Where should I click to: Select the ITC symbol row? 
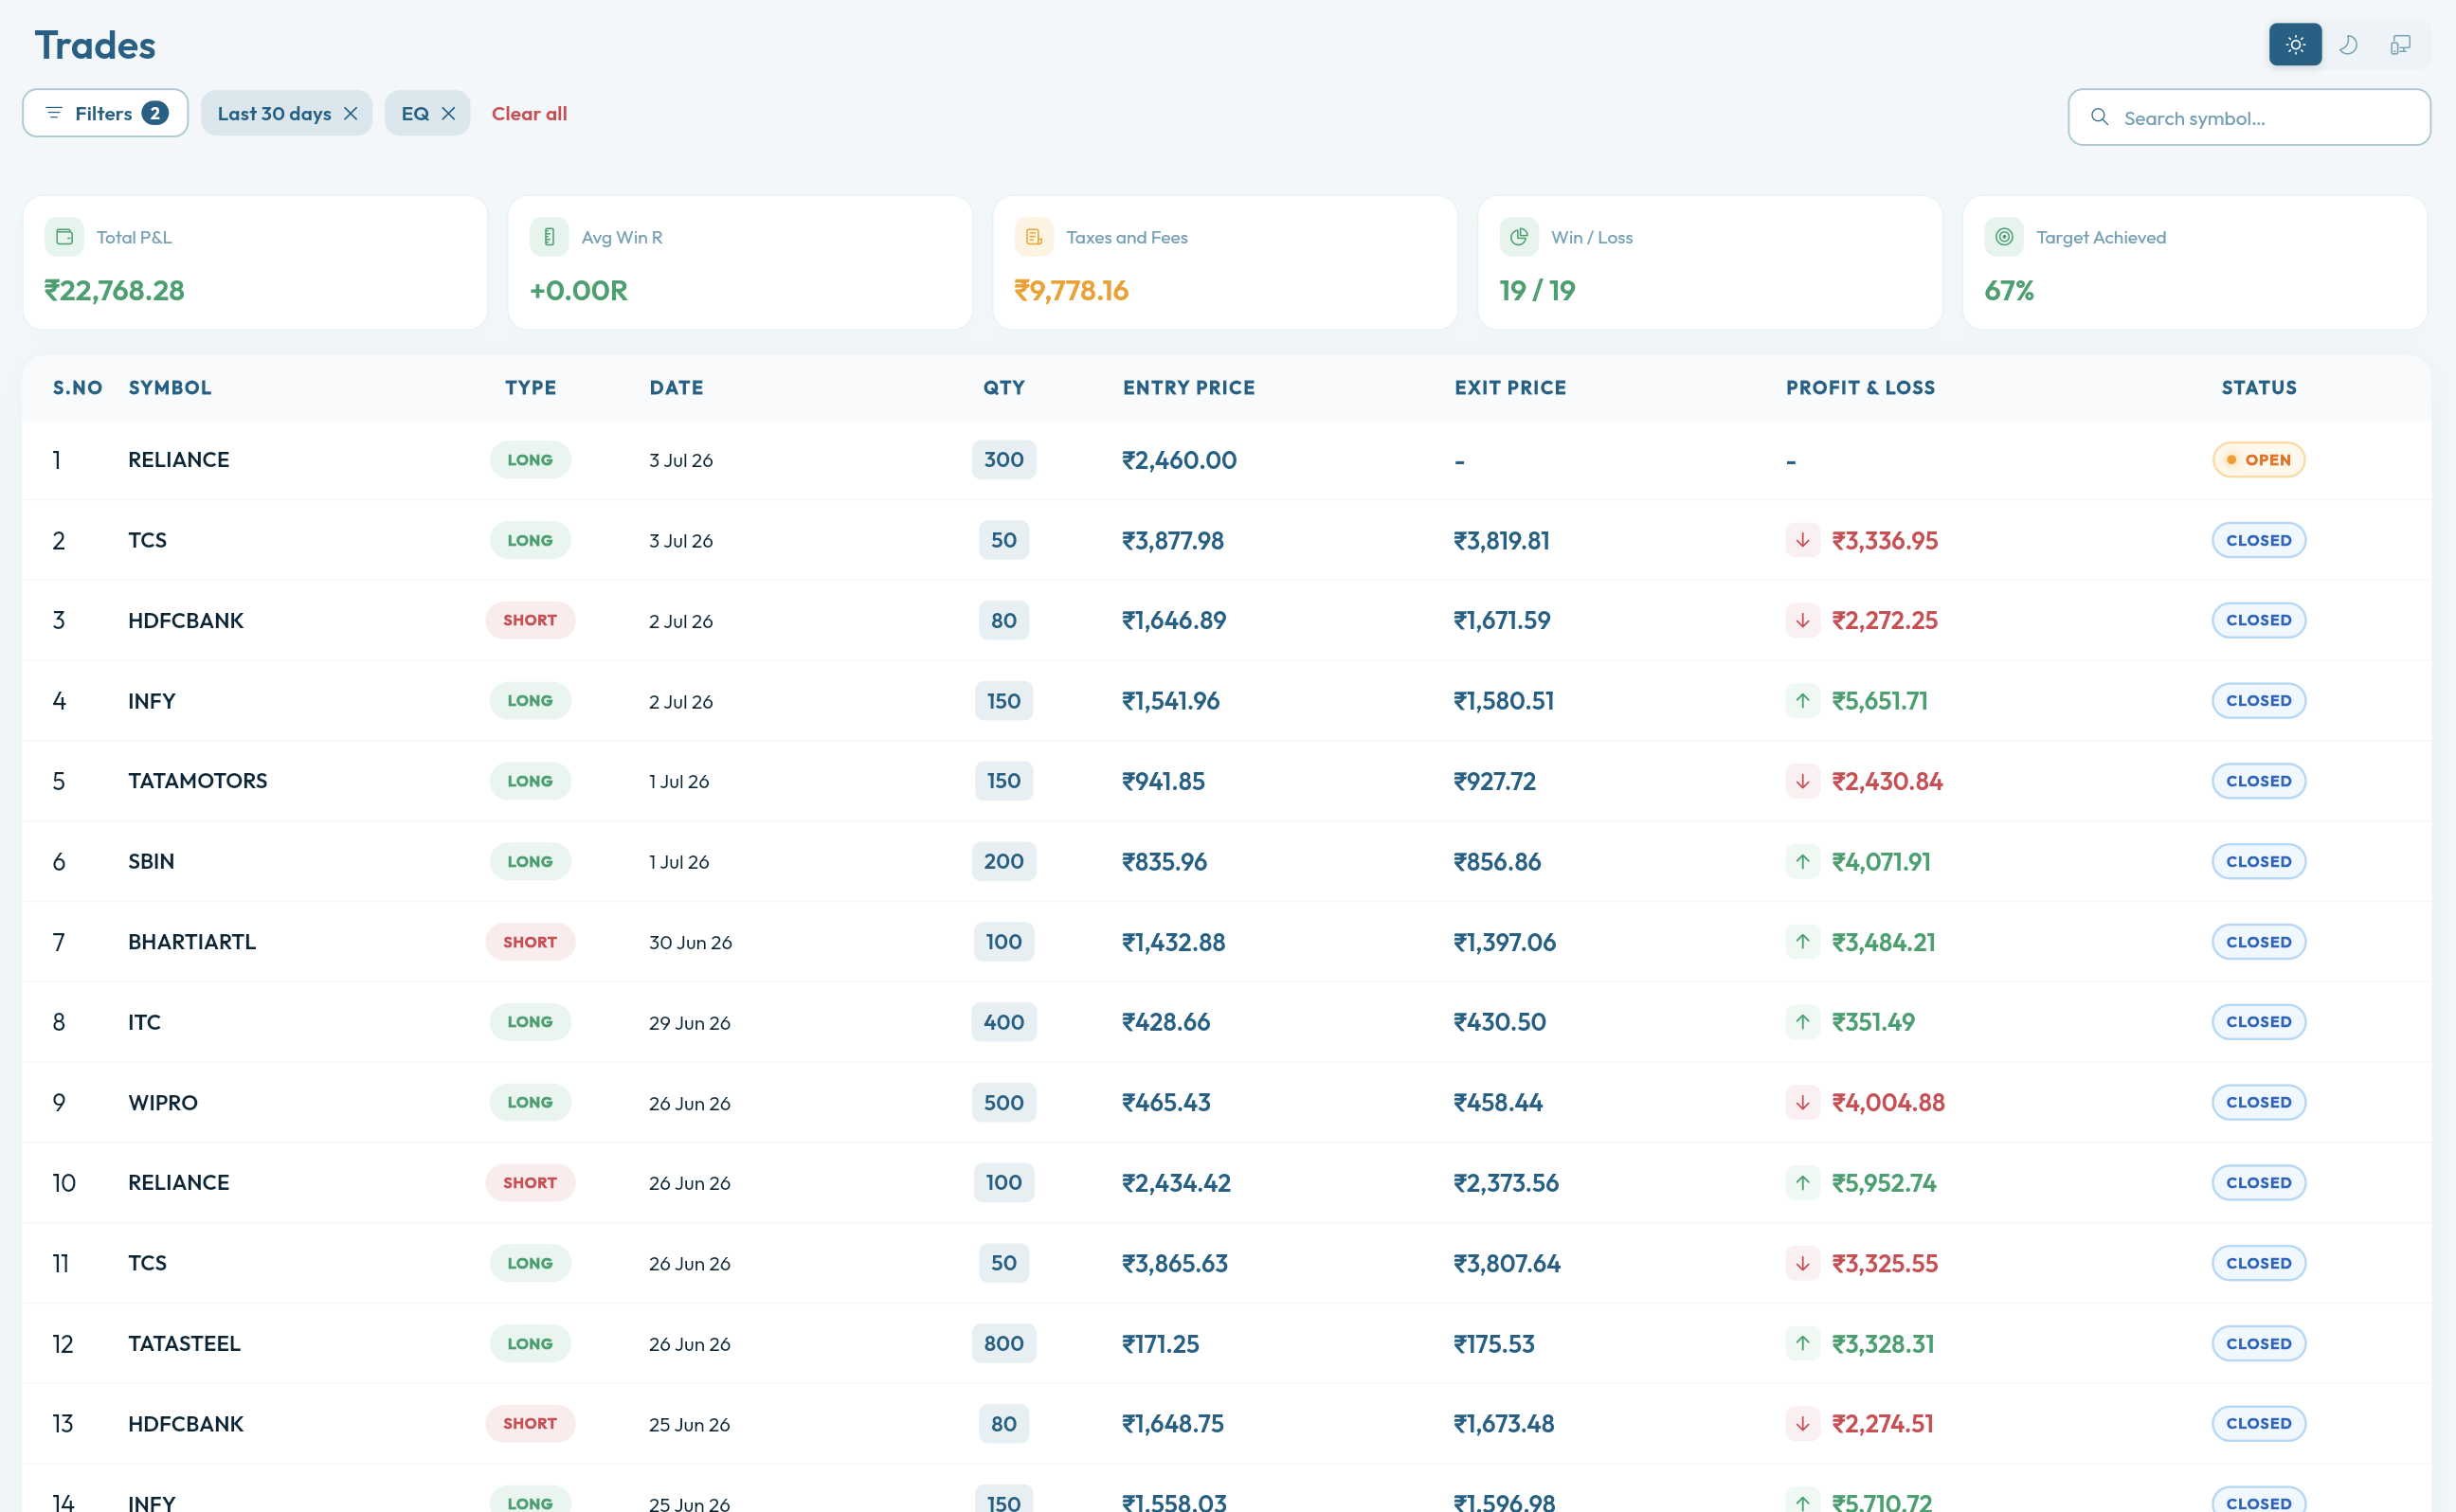1226,1022
